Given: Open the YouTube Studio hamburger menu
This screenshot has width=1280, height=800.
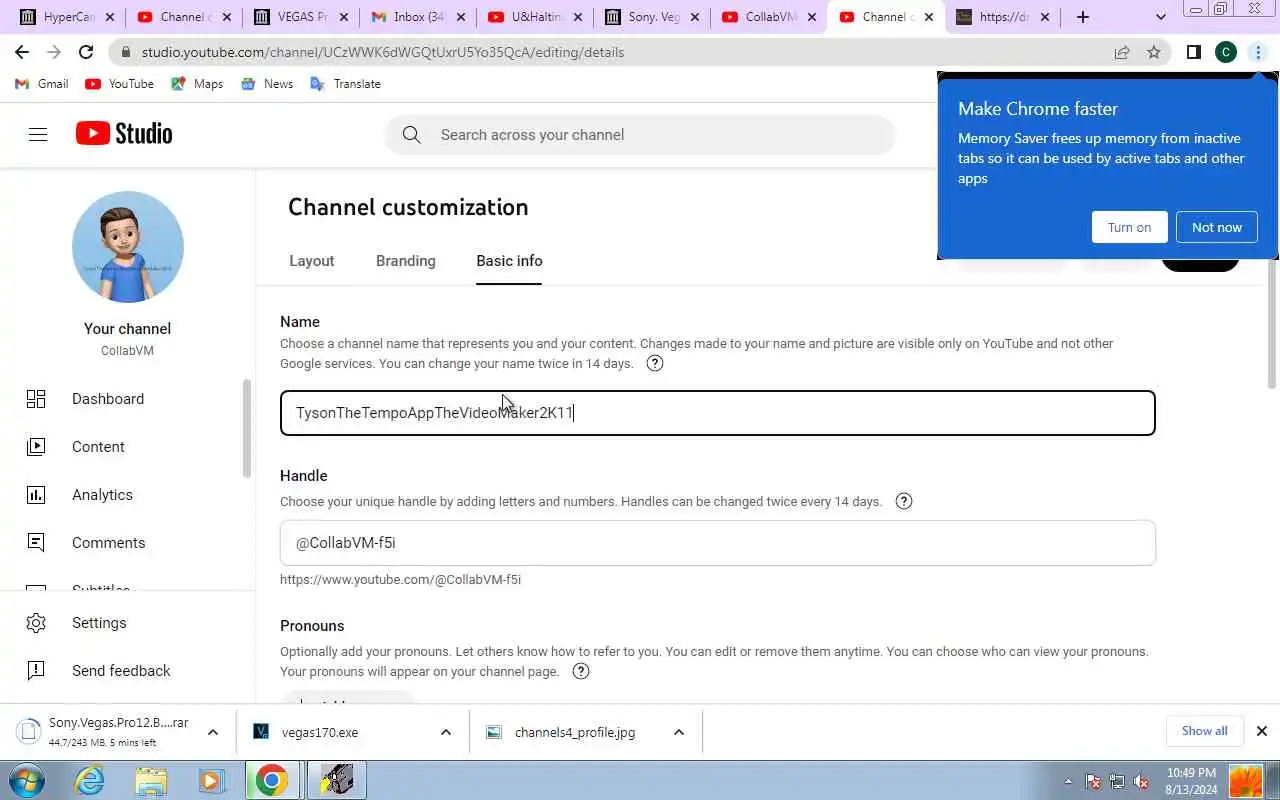Looking at the screenshot, I should (38, 134).
